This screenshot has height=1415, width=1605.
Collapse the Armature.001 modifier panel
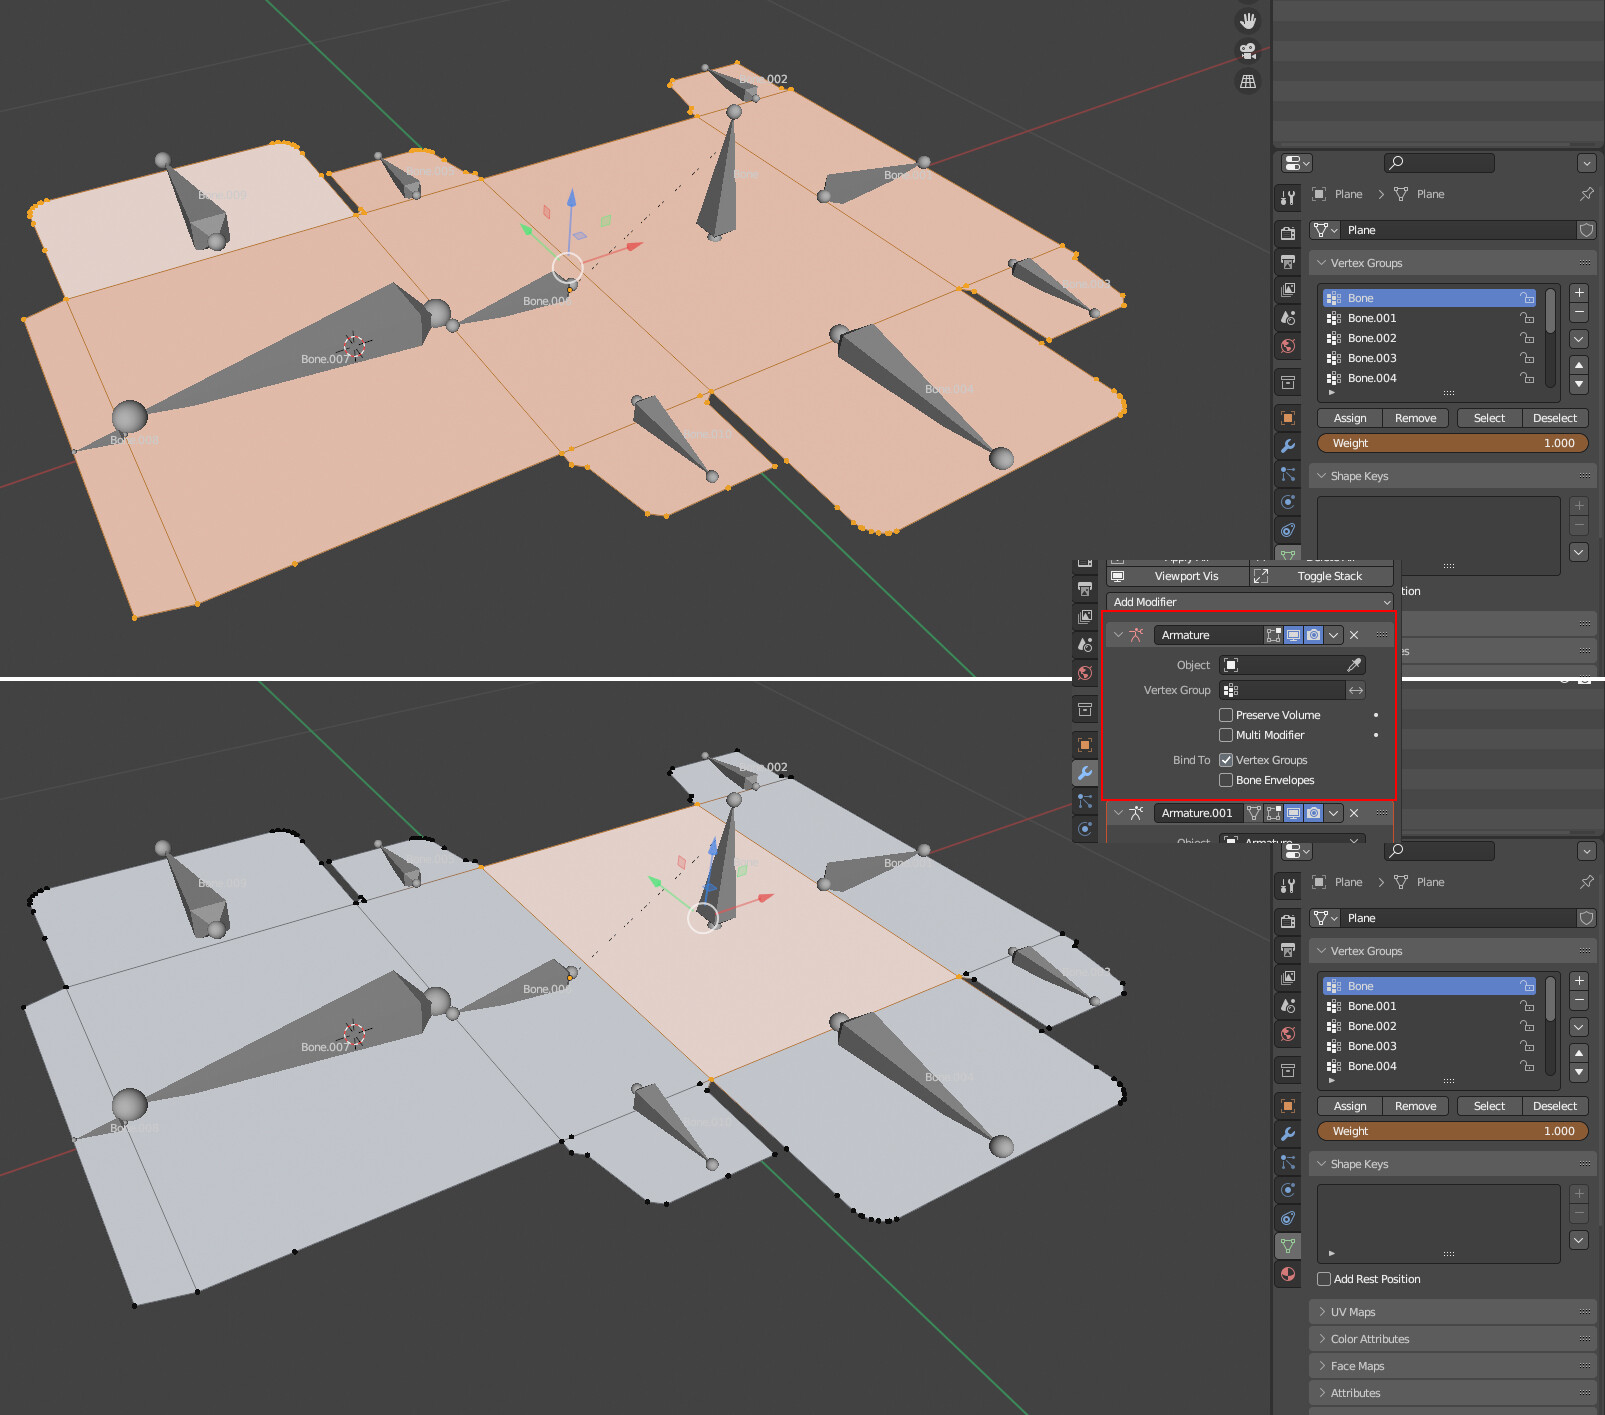point(1118,813)
